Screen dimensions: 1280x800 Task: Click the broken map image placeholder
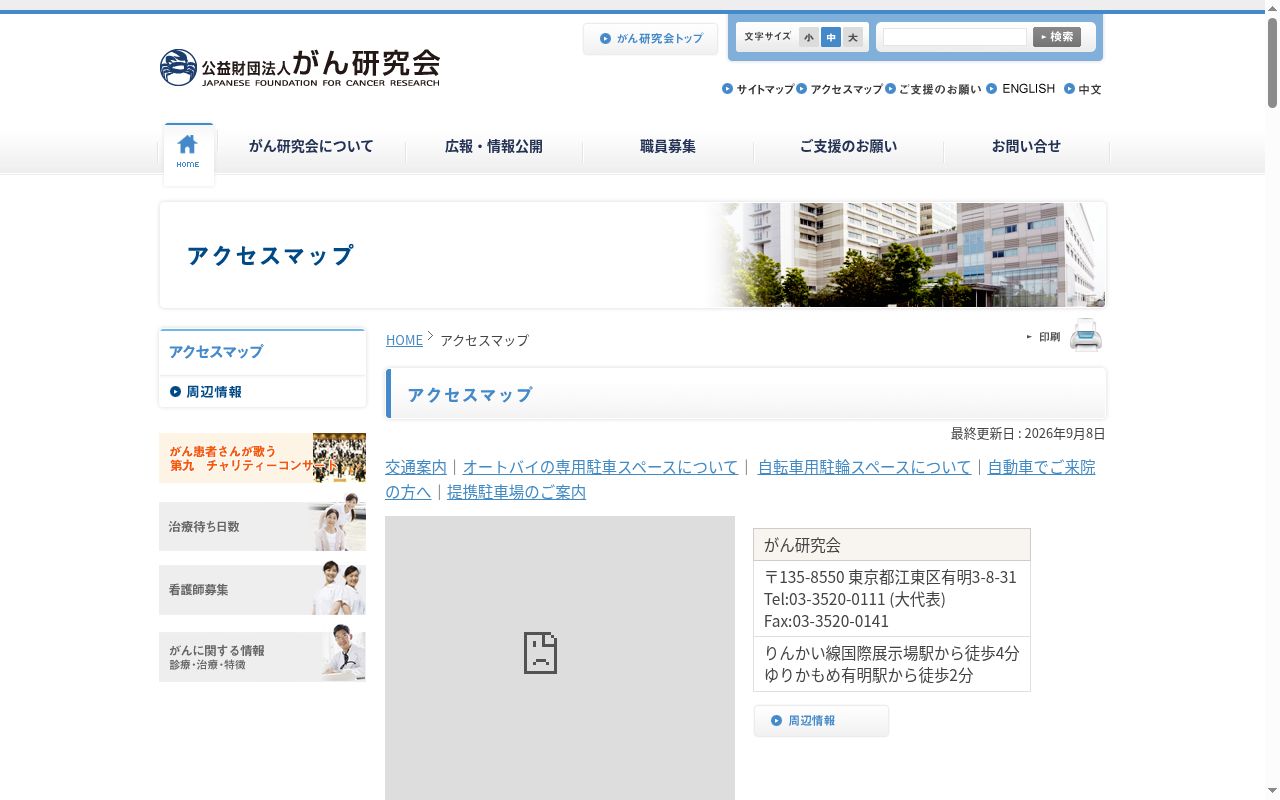click(560, 657)
